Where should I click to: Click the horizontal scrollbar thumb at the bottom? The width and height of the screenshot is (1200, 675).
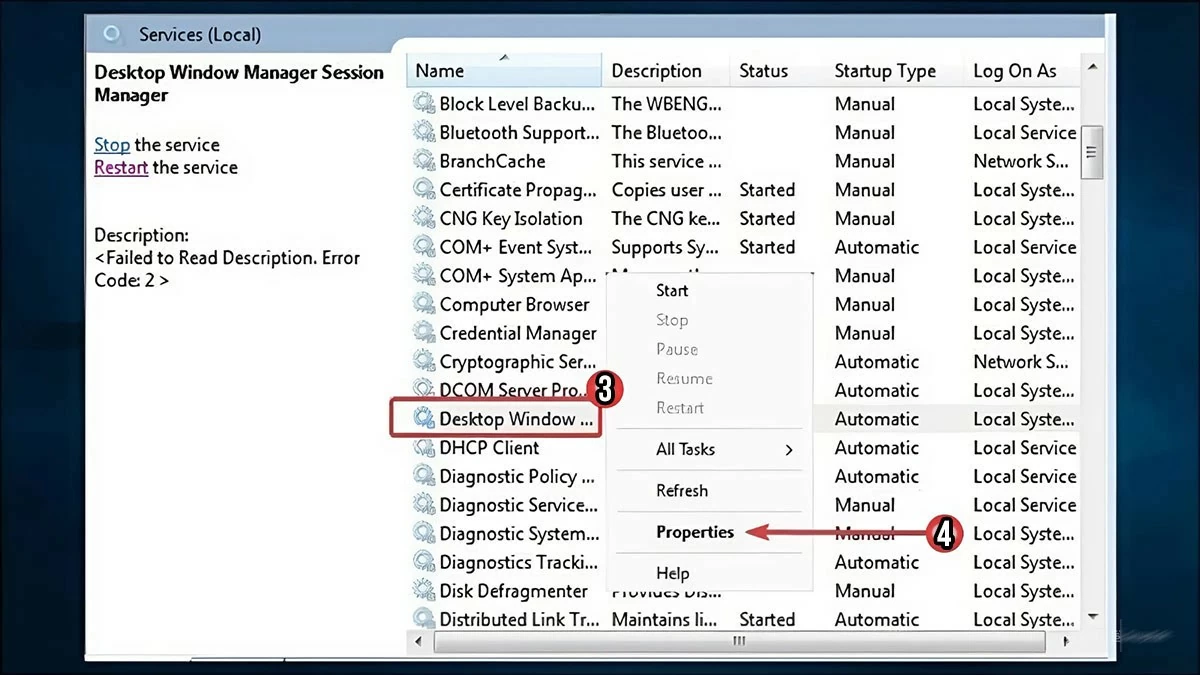tap(740, 641)
